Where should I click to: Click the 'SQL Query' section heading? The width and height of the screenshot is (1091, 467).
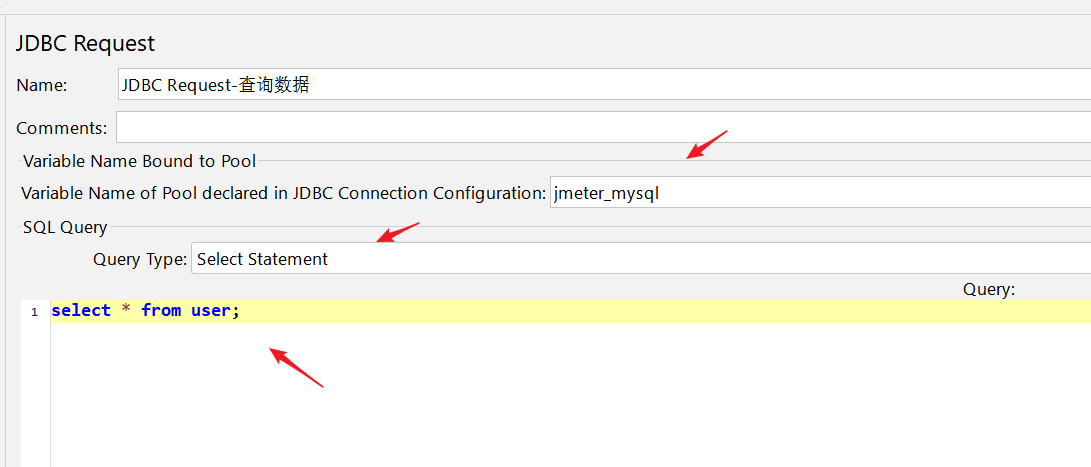pos(65,228)
